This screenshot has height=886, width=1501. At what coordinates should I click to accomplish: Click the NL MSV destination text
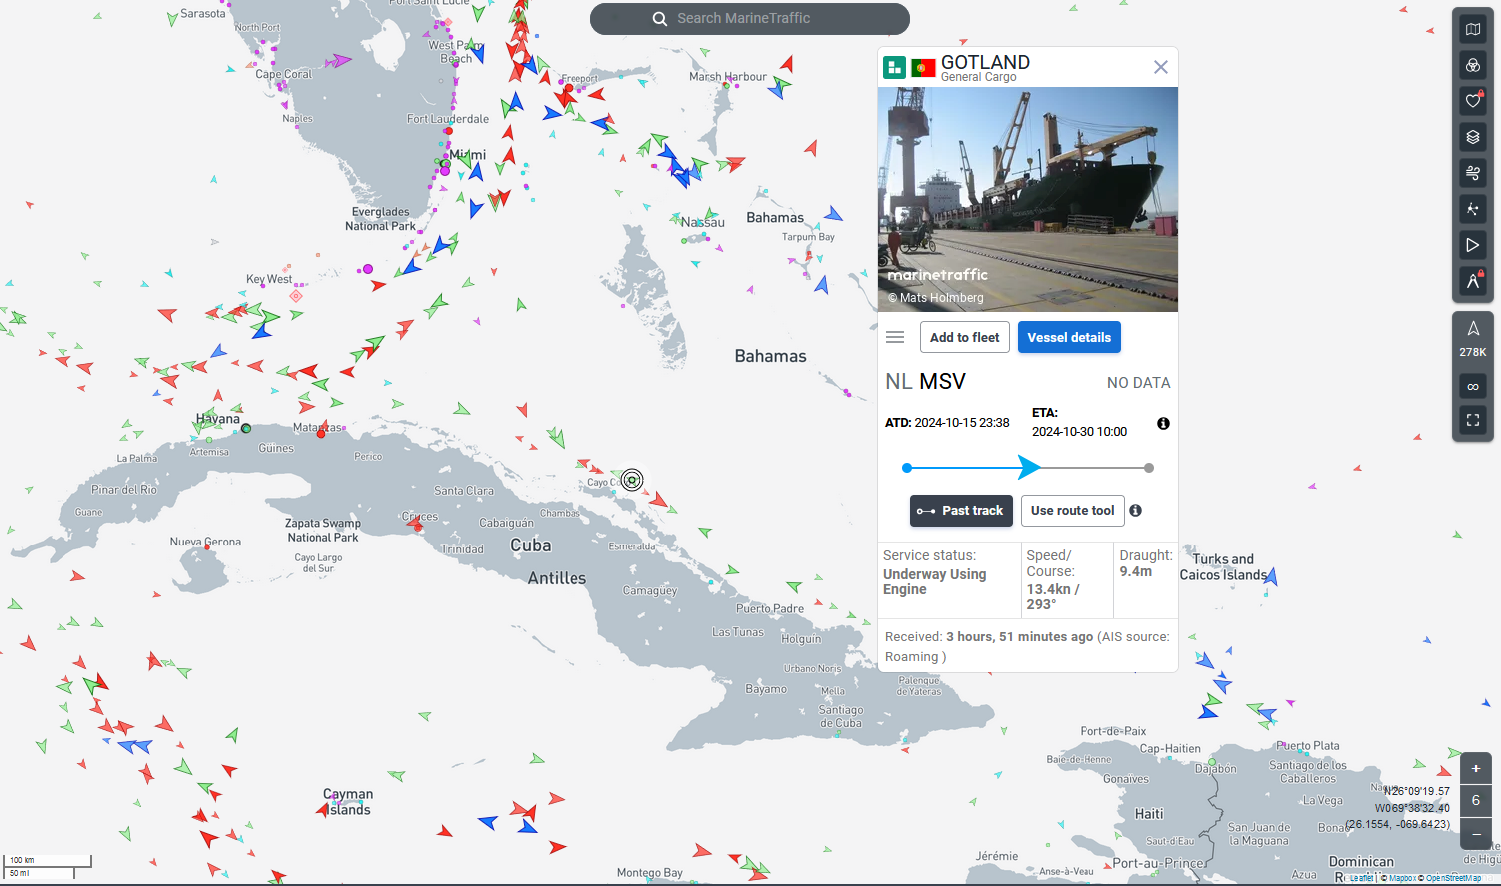[926, 381]
